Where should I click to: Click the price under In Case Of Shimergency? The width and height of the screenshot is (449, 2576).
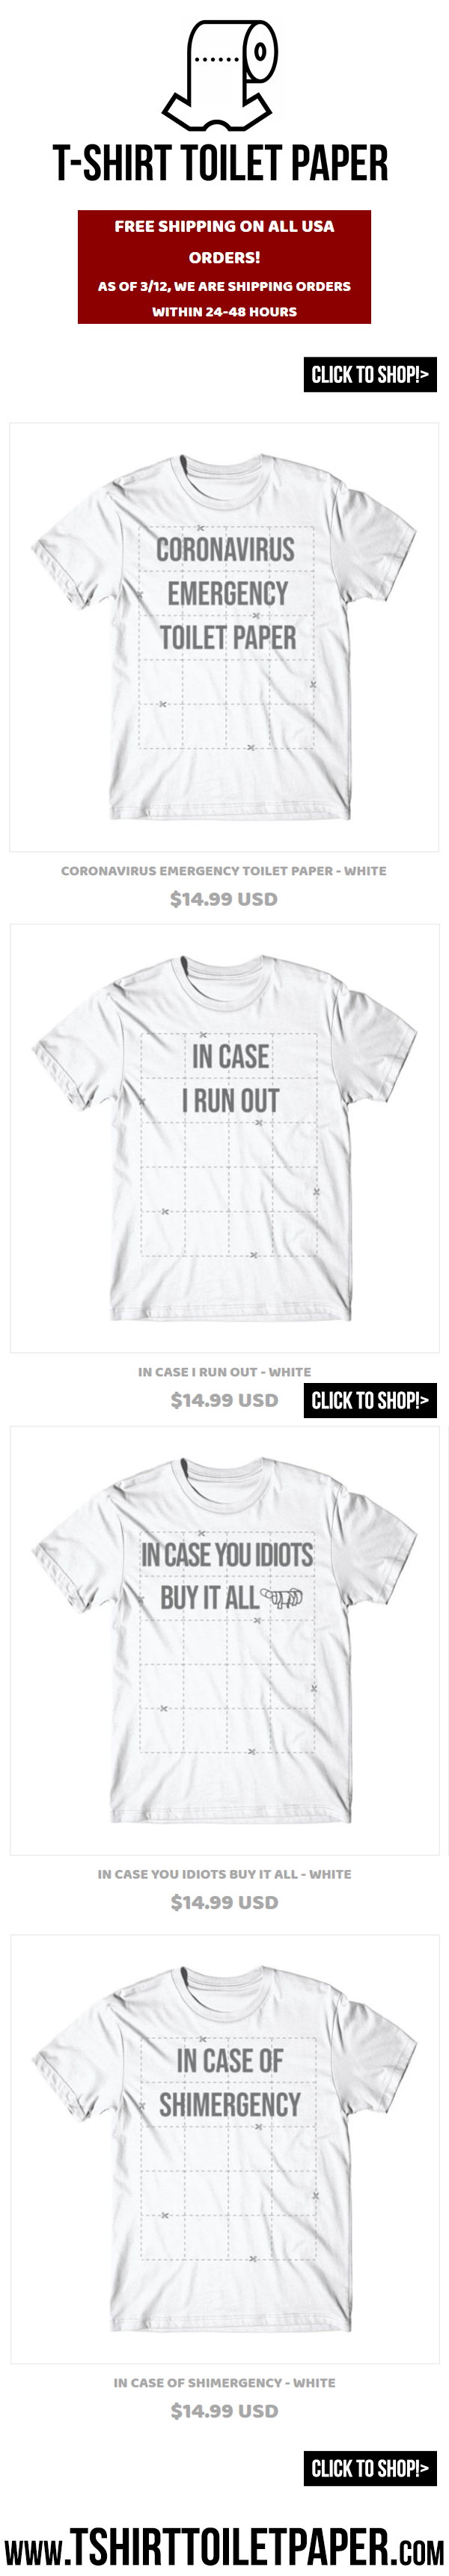[224, 2411]
